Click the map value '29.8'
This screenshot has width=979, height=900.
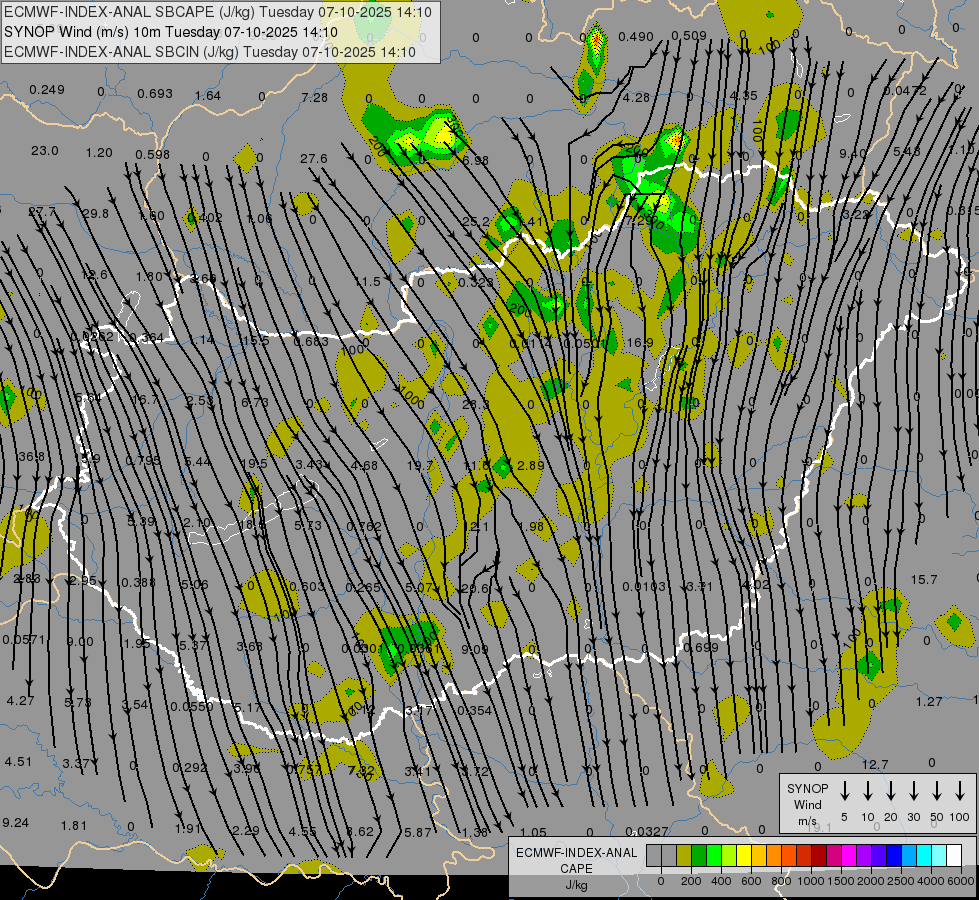(x=95, y=214)
